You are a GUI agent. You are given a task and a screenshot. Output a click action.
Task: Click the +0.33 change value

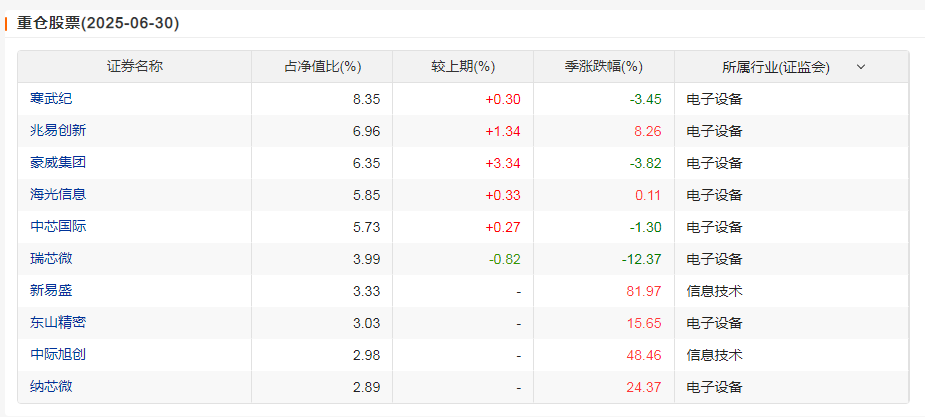[503, 195]
